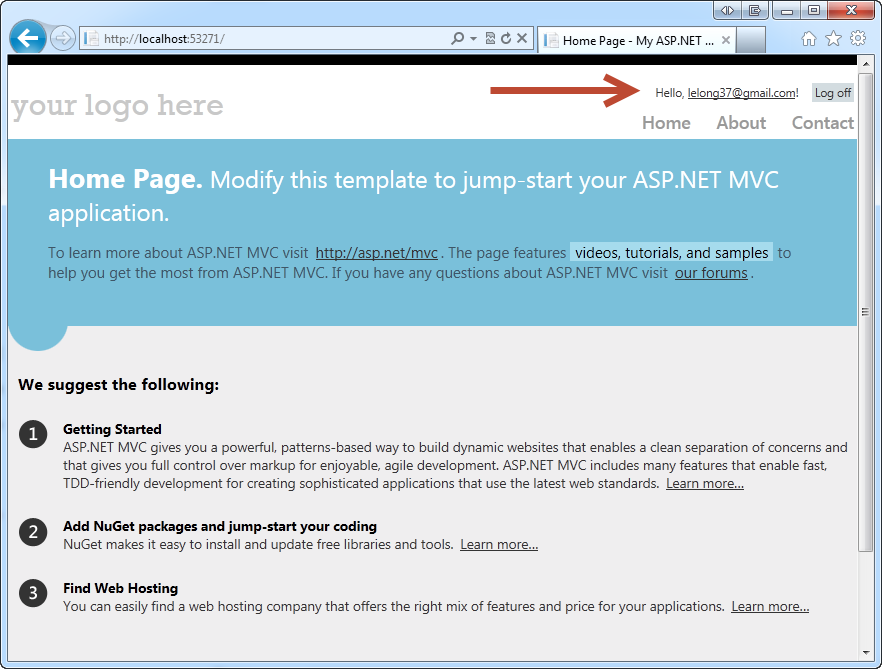Expand the address bar search dropdown arrow
Viewport: 882px width, 669px height.
[x=473, y=38]
